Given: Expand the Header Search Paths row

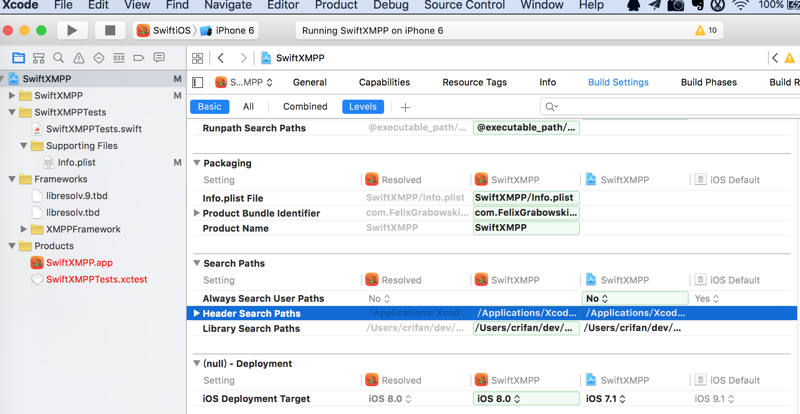Looking at the screenshot, I should 196,313.
